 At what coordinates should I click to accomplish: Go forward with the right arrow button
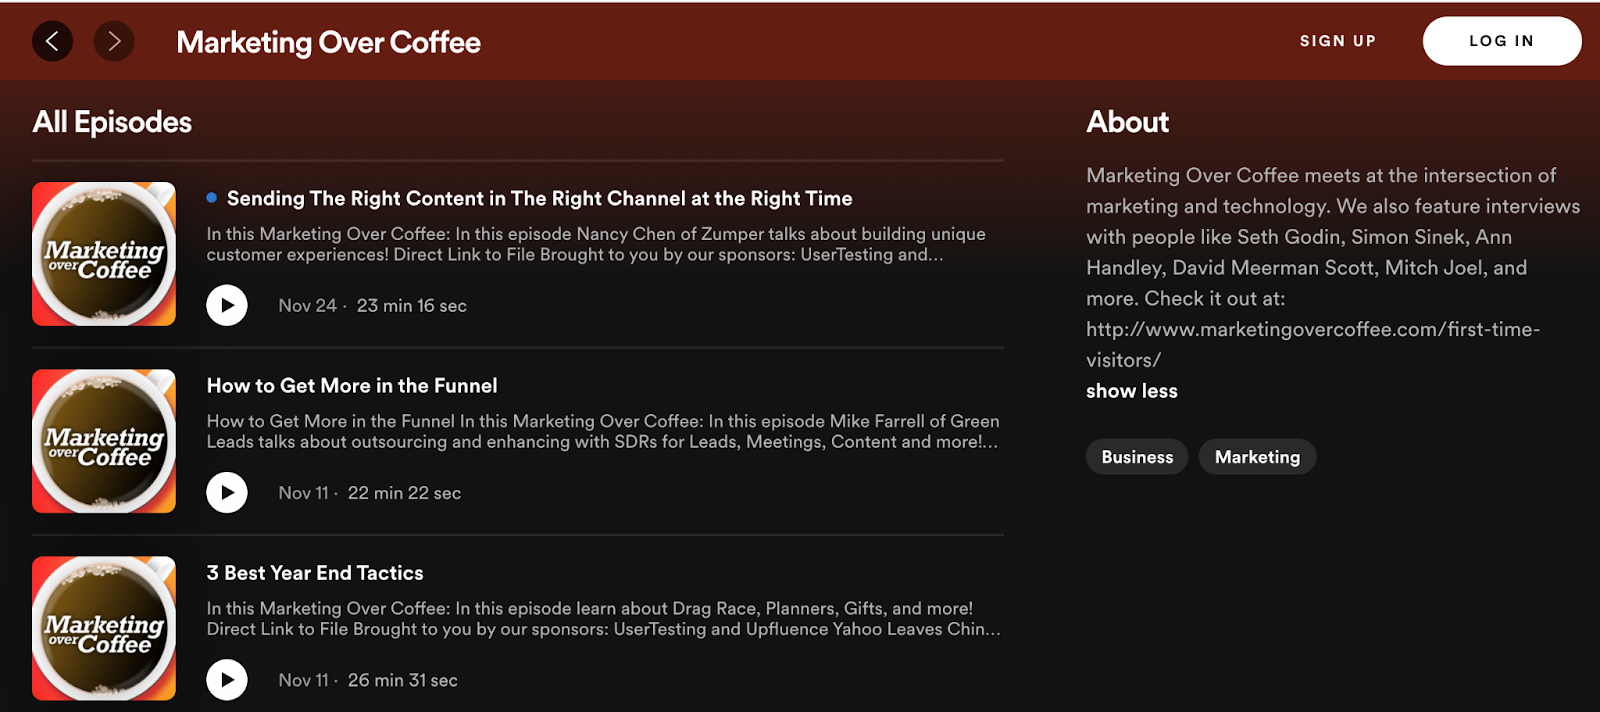(114, 41)
